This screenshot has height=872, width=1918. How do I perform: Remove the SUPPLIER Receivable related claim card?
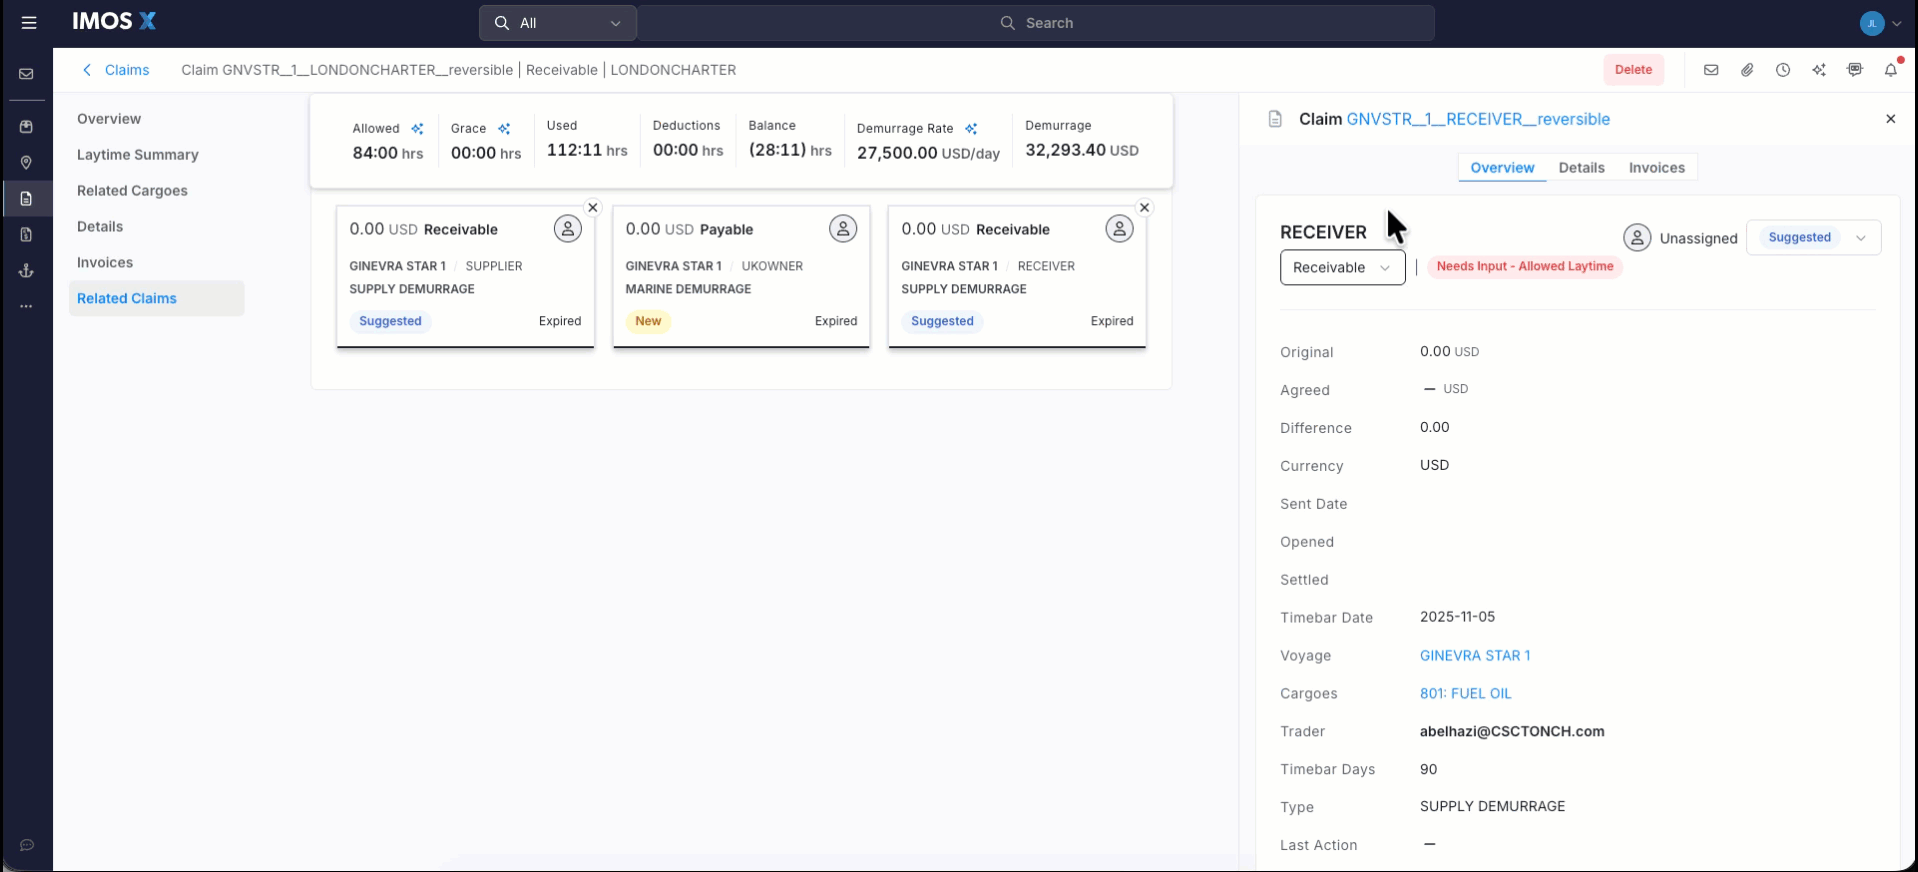[593, 208]
